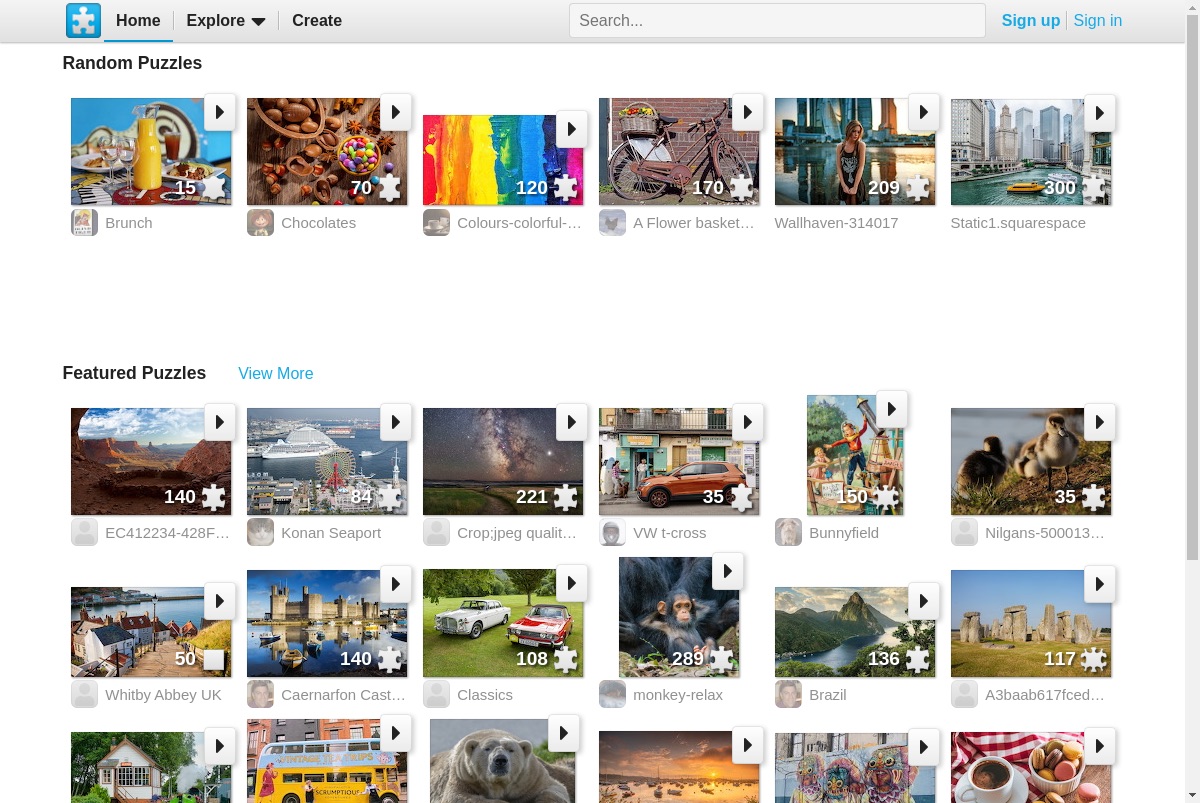The image size is (1200, 803).
Task: Click the Colours-colorful author avatar
Action: point(436,222)
